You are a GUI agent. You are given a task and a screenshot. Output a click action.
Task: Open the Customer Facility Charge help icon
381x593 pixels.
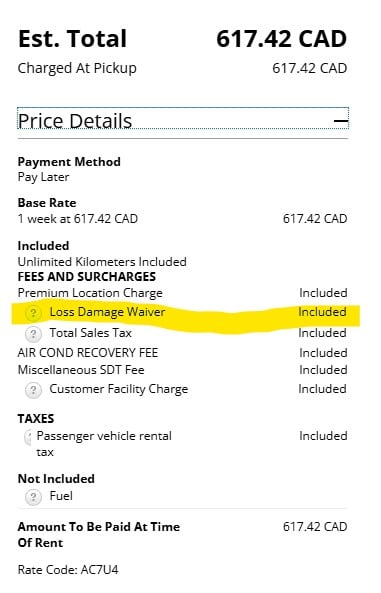click(33, 390)
